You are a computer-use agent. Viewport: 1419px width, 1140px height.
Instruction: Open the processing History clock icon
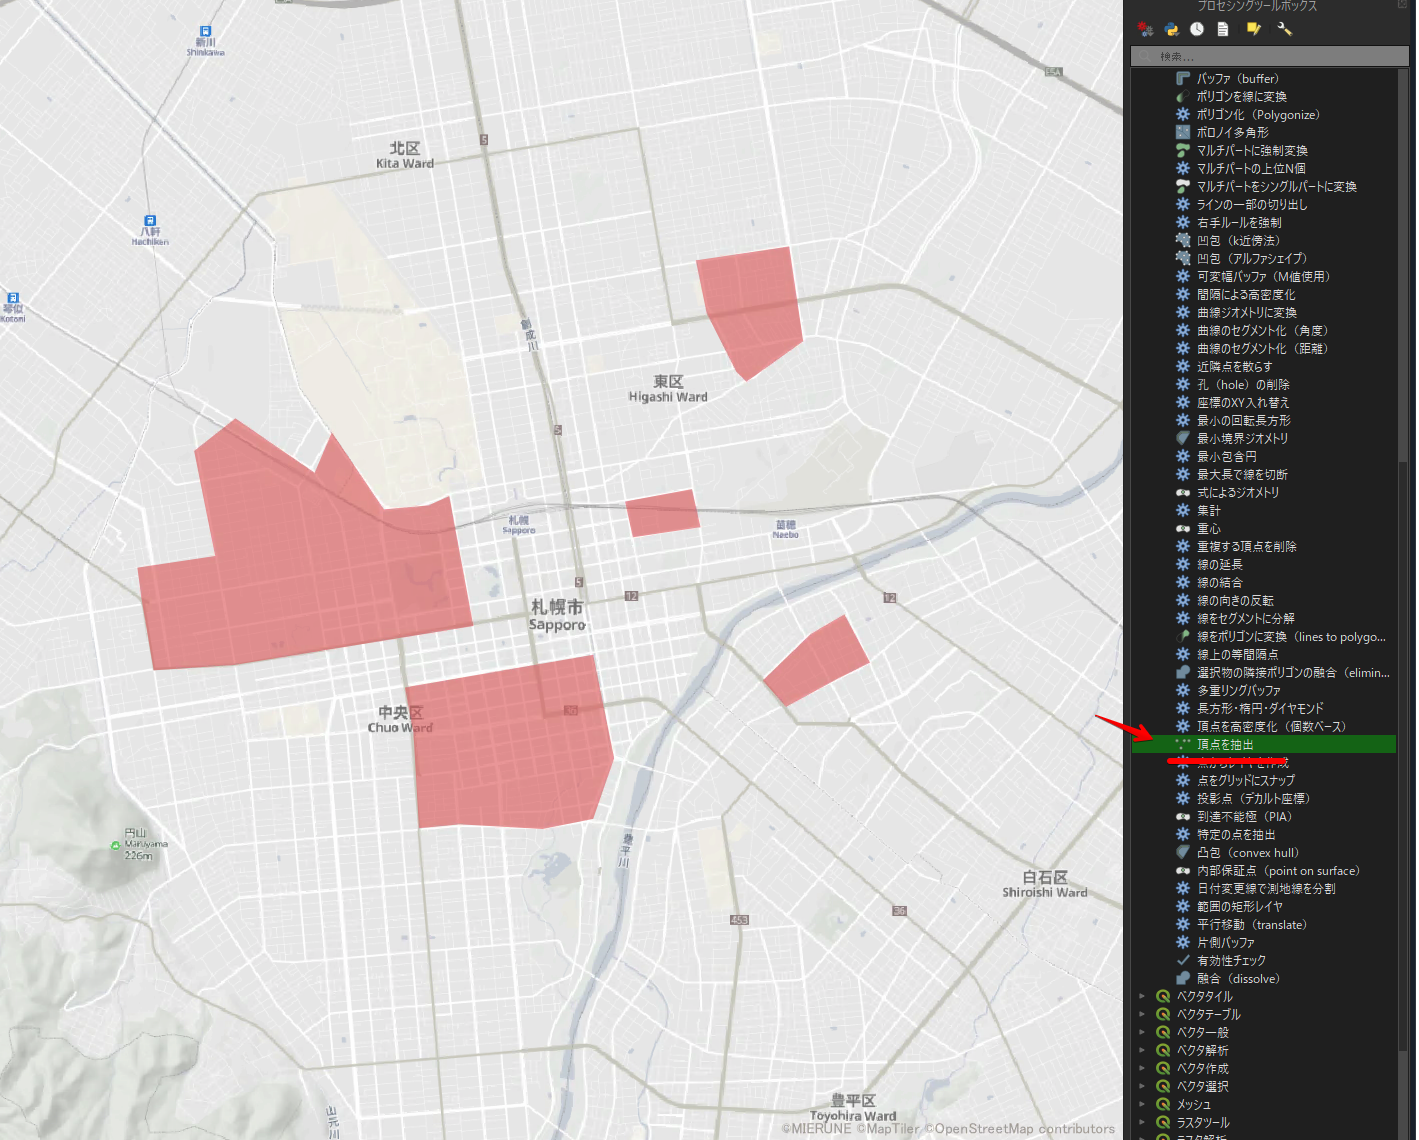pyautogui.click(x=1197, y=29)
